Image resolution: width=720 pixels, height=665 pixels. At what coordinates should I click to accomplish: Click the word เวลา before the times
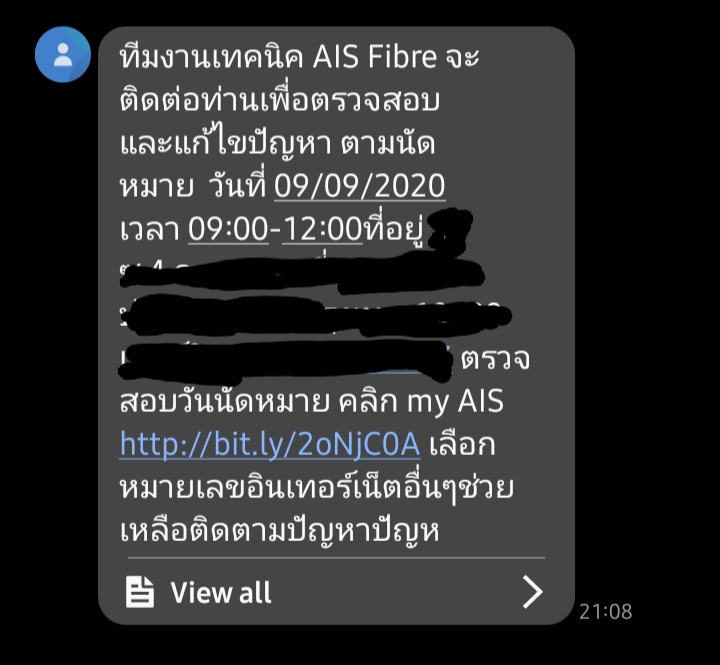pyautogui.click(x=149, y=229)
